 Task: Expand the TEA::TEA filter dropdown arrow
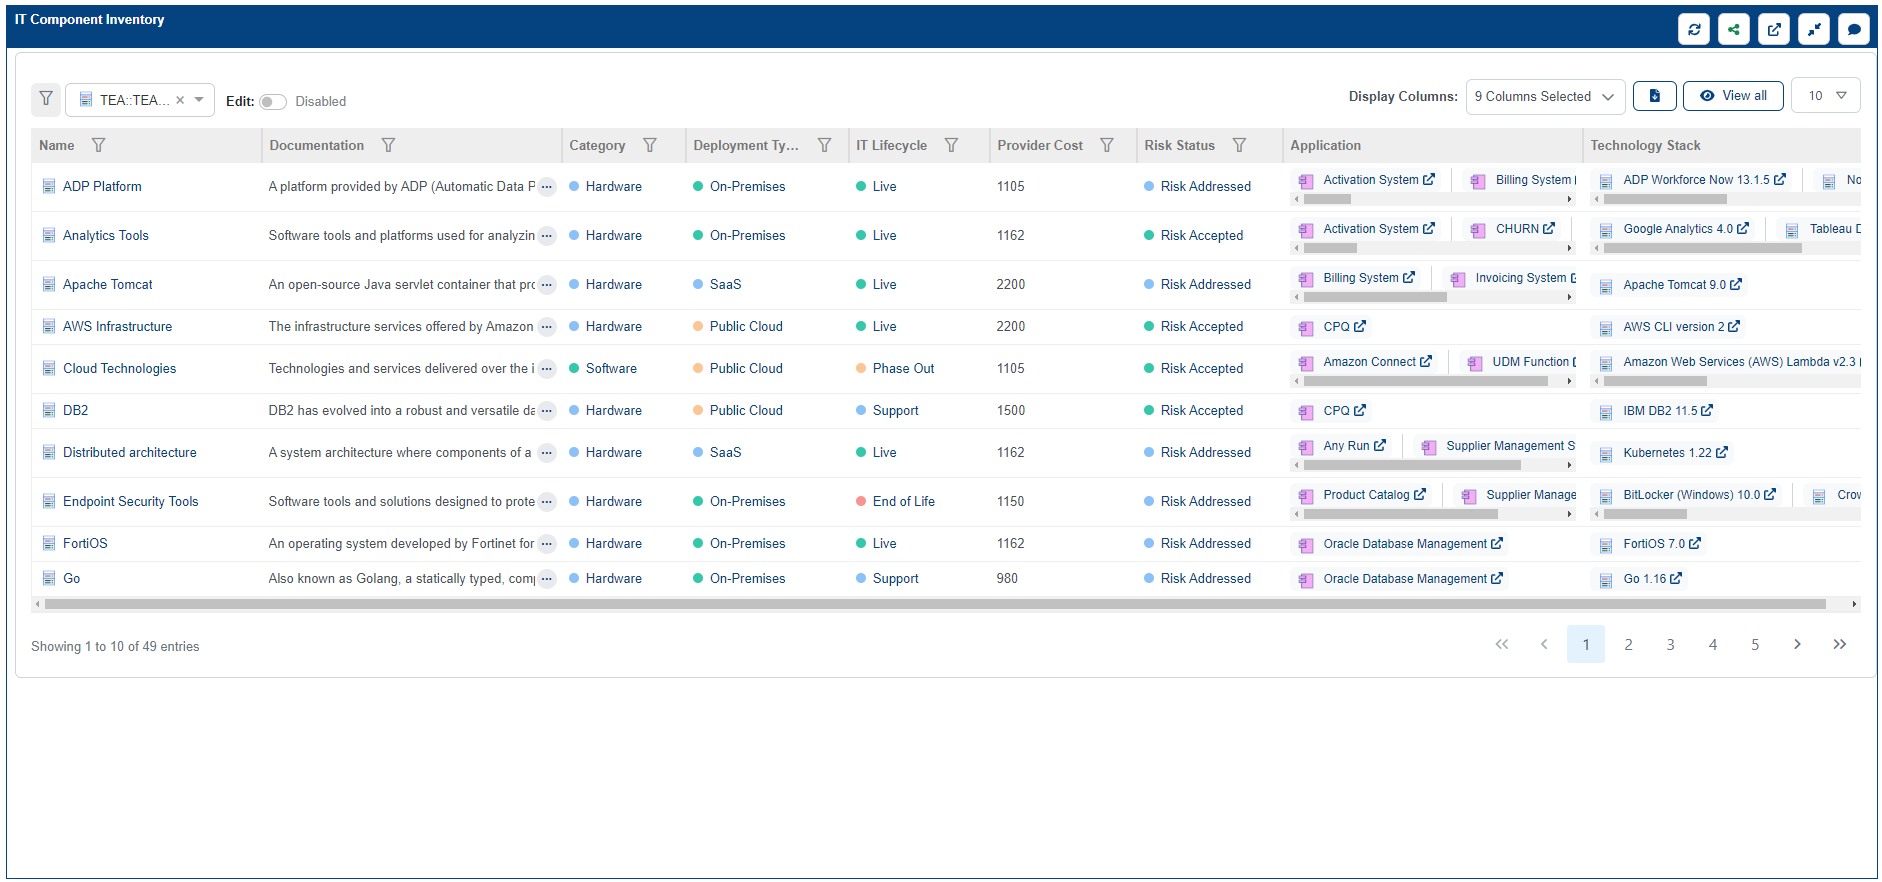pos(199,100)
